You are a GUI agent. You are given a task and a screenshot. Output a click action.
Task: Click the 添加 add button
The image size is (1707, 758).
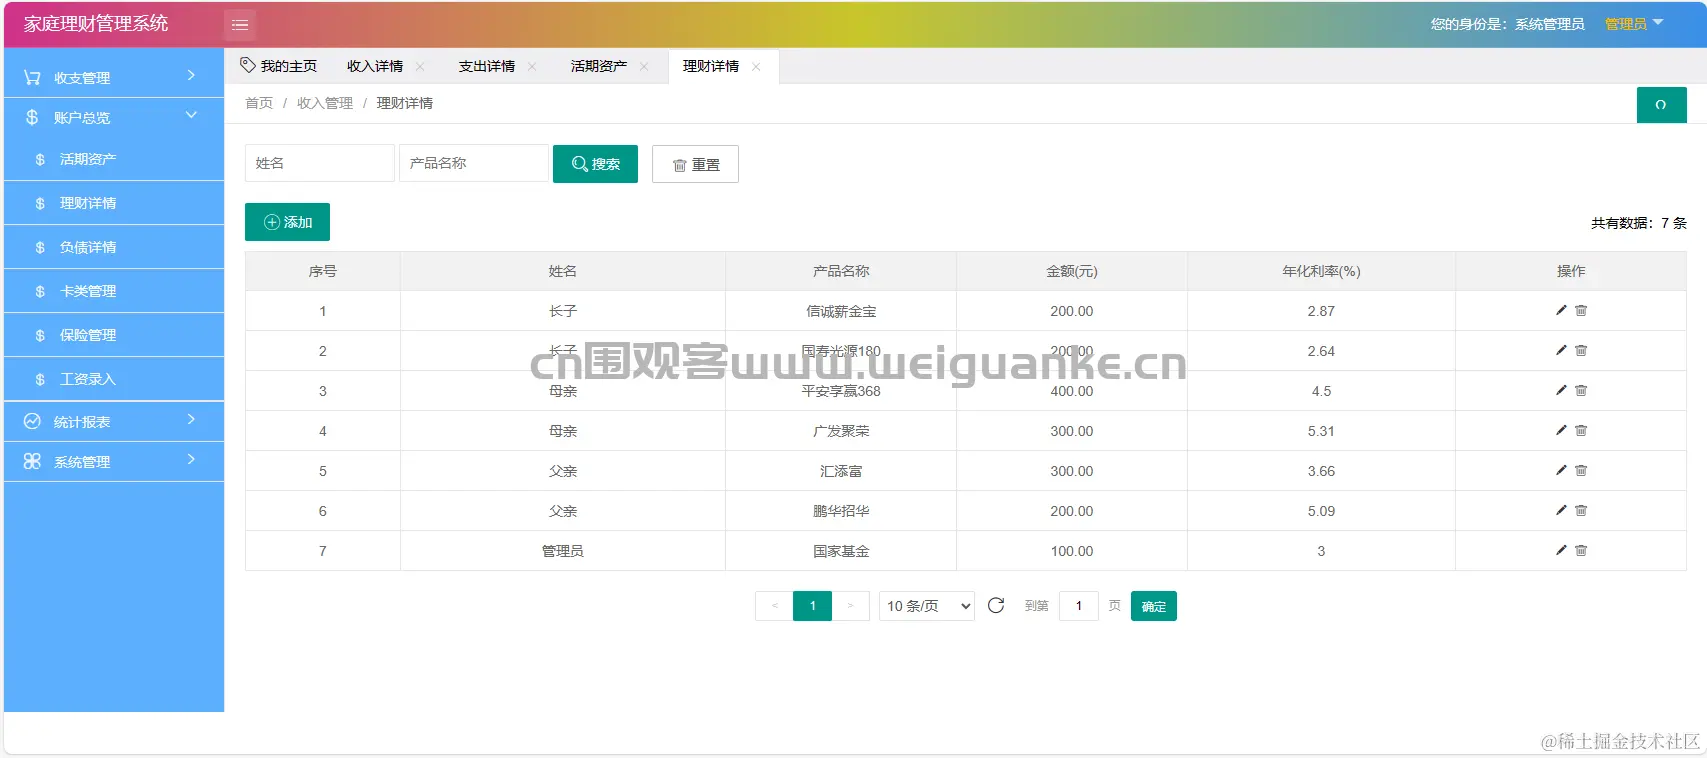click(x=287, y=222)
